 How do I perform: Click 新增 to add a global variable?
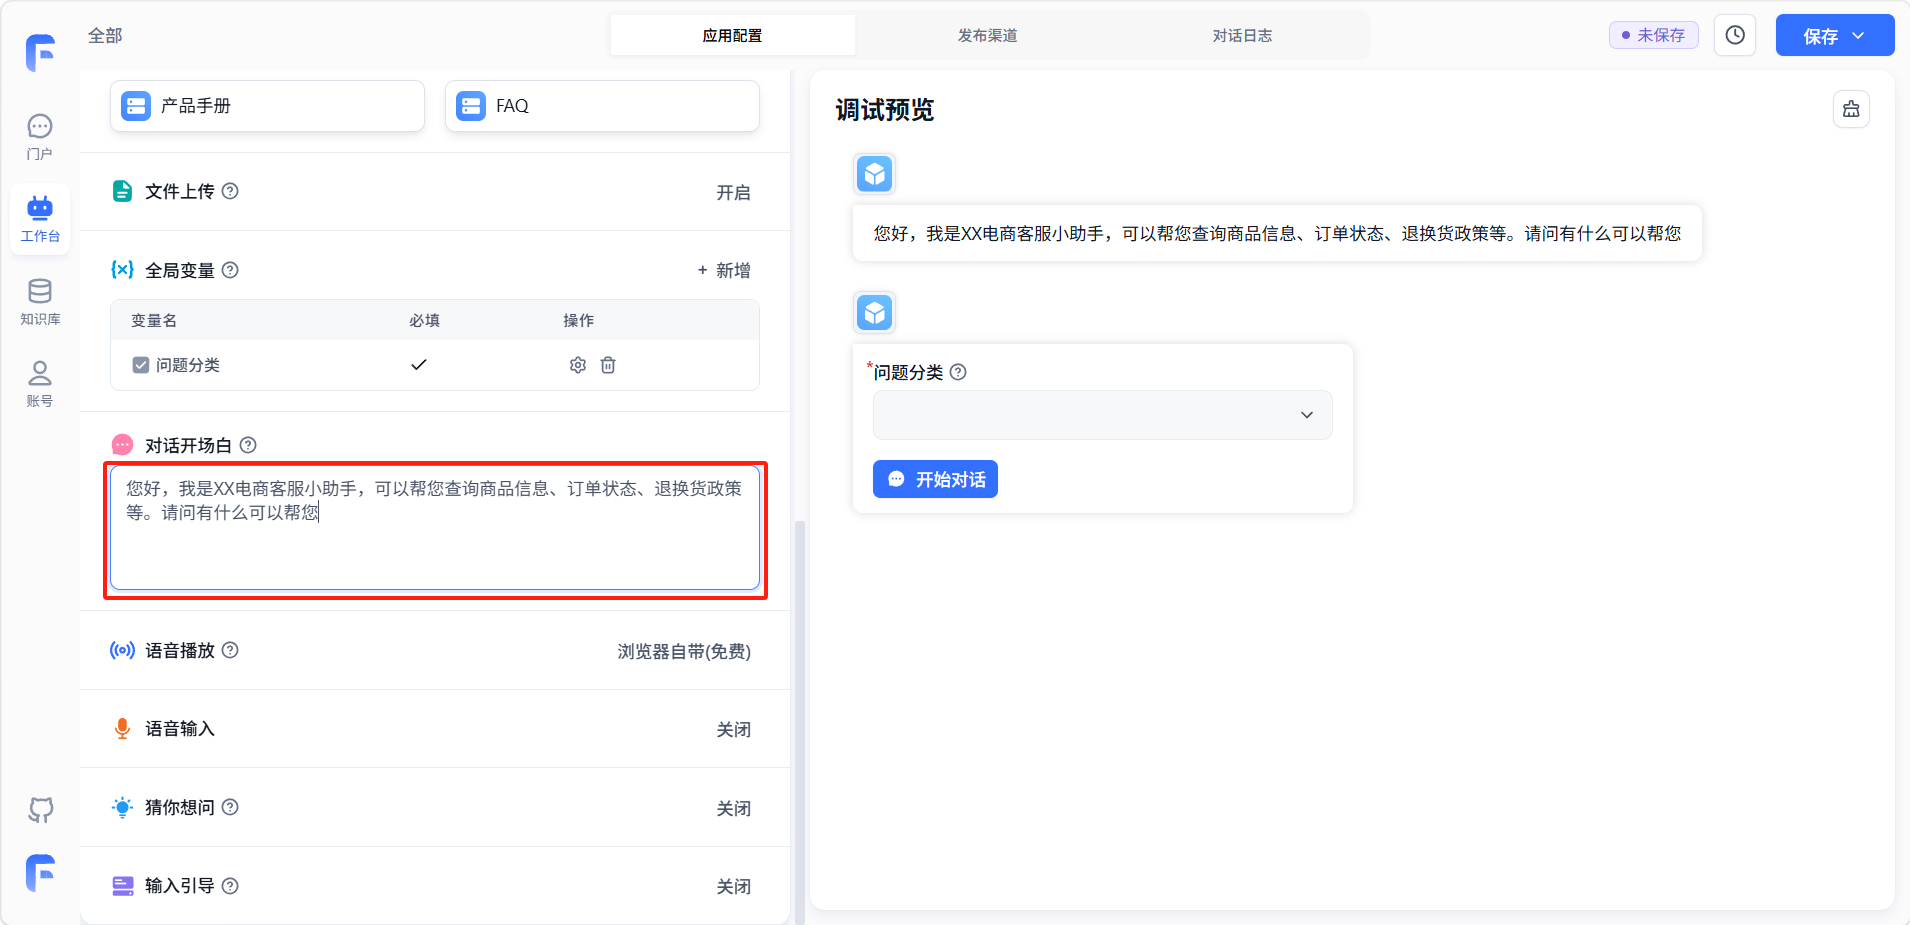(x=724, y=270)
